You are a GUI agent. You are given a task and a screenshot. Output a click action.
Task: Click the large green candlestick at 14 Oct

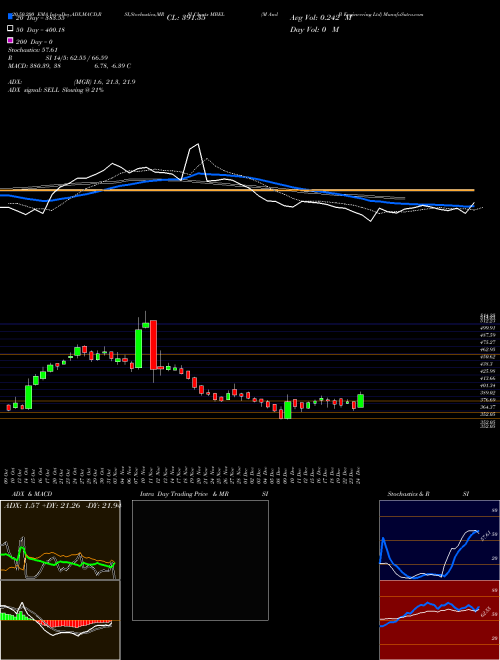point(29,397)
